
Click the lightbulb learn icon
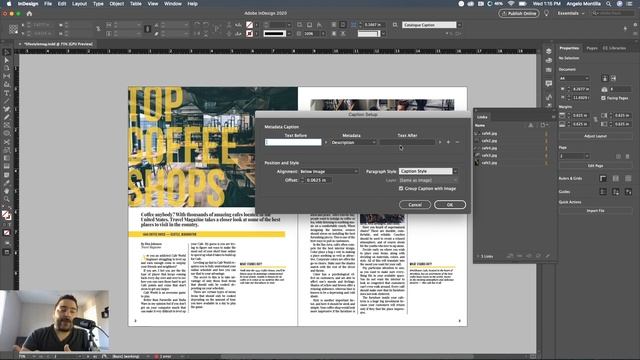pyautogui.click(x=547, y=13)
